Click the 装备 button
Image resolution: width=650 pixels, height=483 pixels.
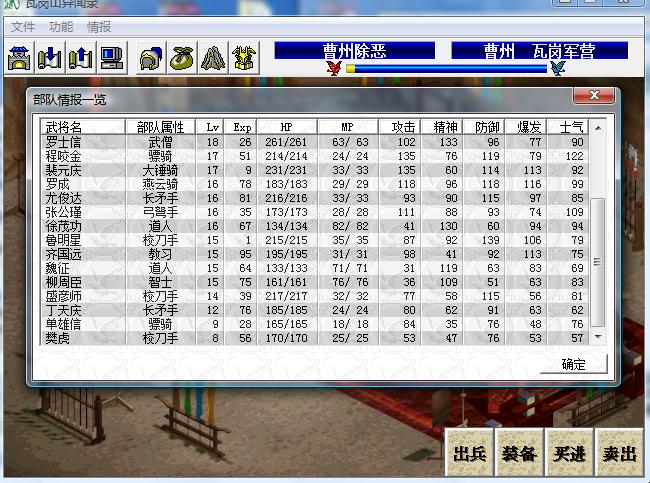pos(519,453)
